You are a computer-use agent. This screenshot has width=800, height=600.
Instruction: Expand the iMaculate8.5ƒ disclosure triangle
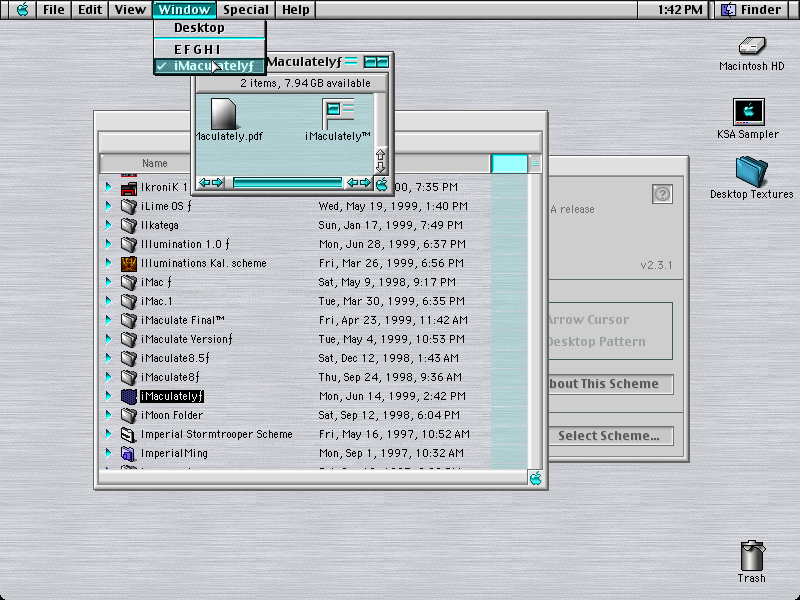[x=108, y=358]
